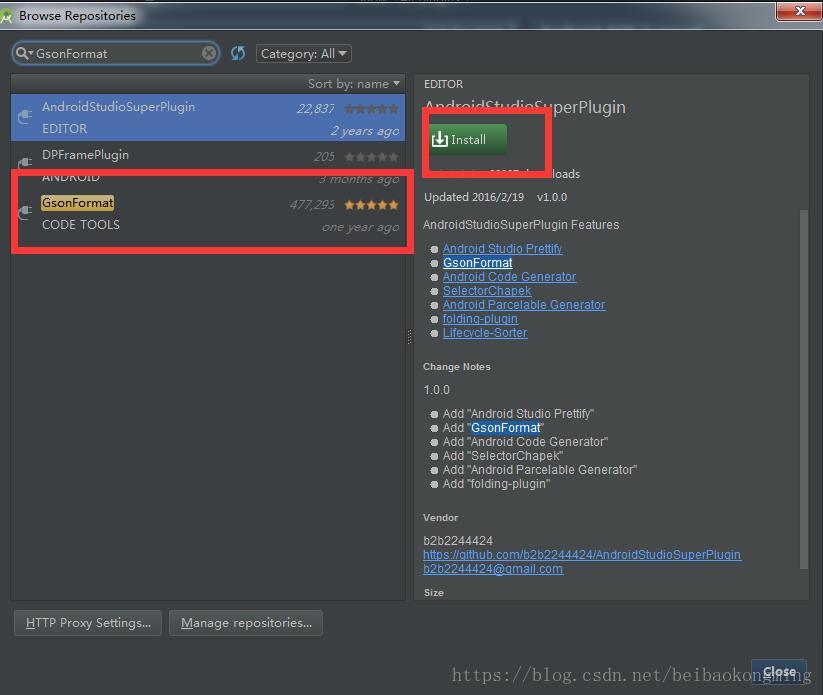Screen dimensions: 823x695
Task: Click the DPFramePlugin star rating
Action: point(371,157)
